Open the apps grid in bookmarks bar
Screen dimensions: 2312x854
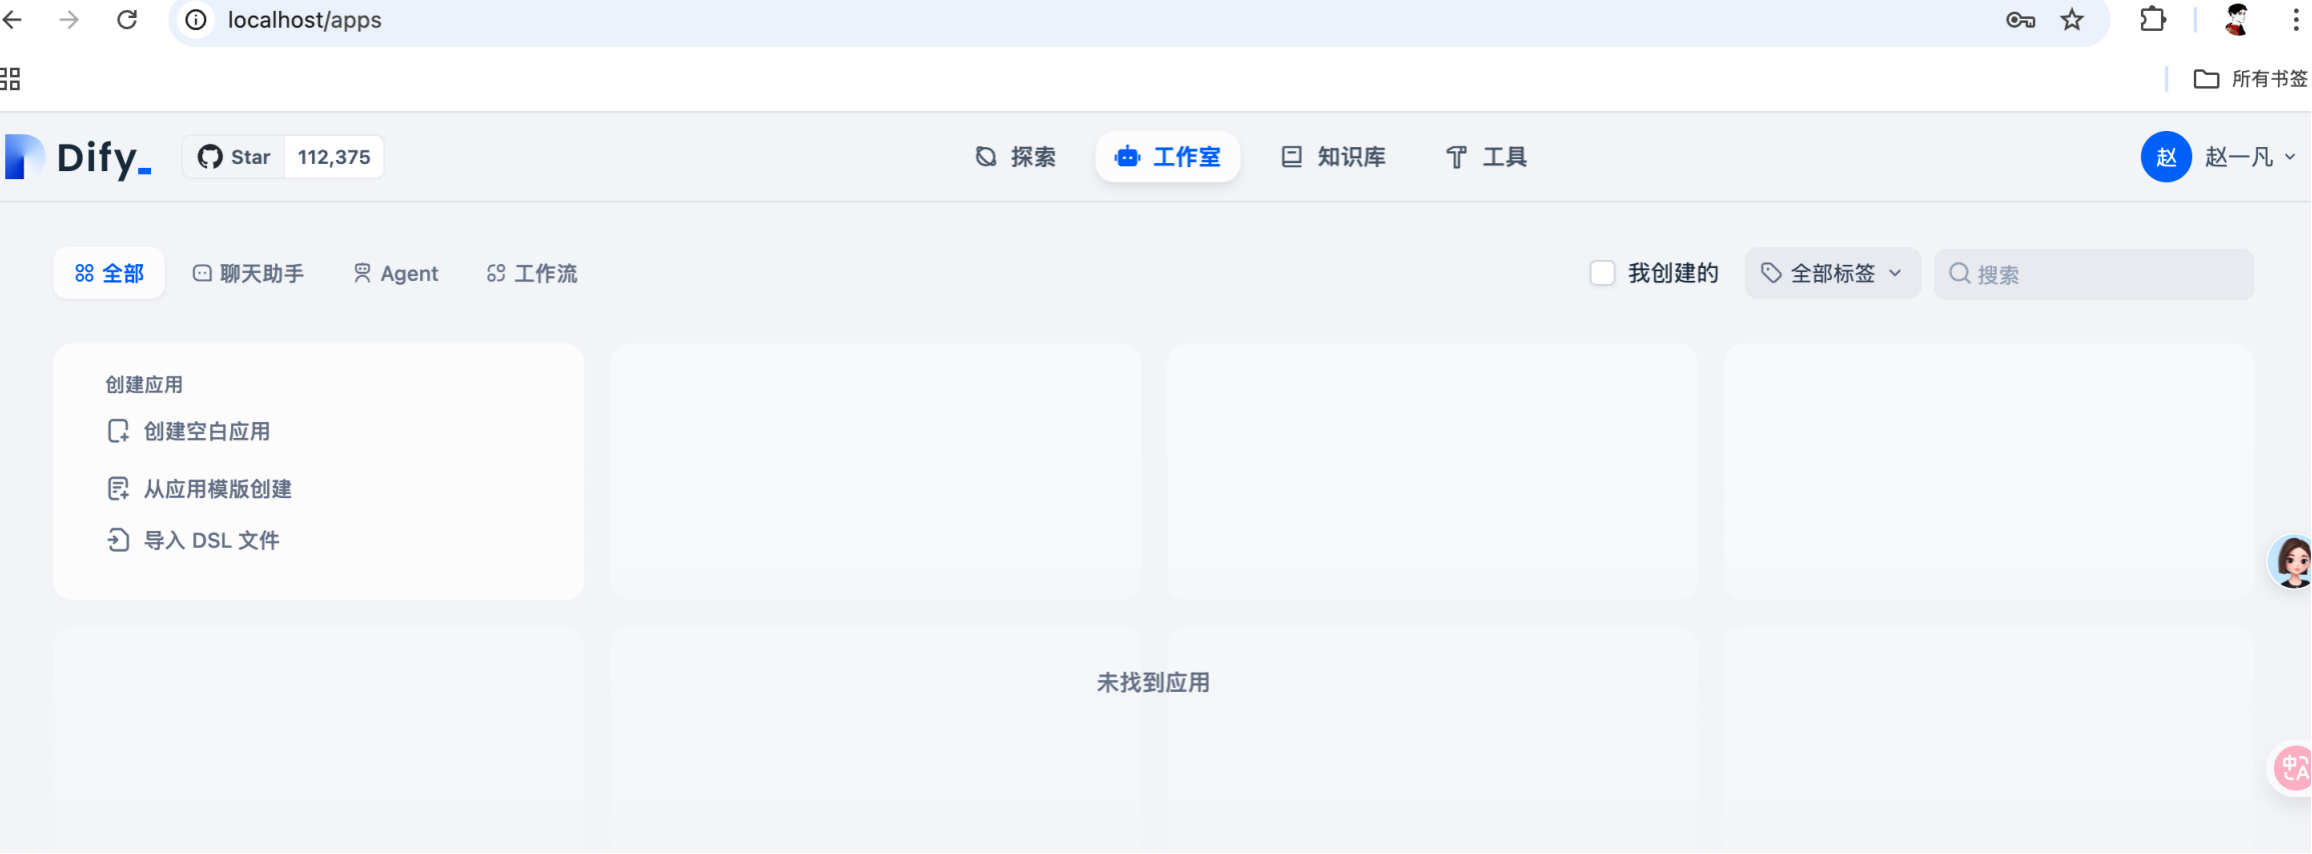(10, 79)
